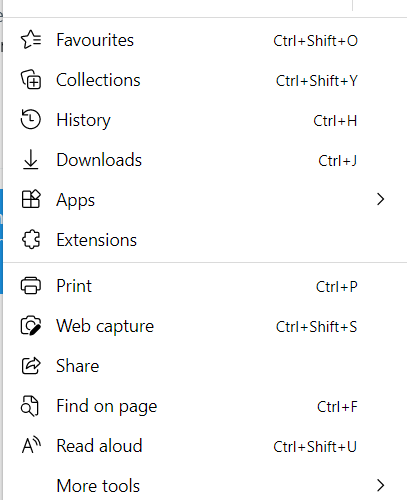The image size is (407, 500).
Task: Expand the More tools submenu arrow
Action: pyautogui.click(x=380, y=485)
